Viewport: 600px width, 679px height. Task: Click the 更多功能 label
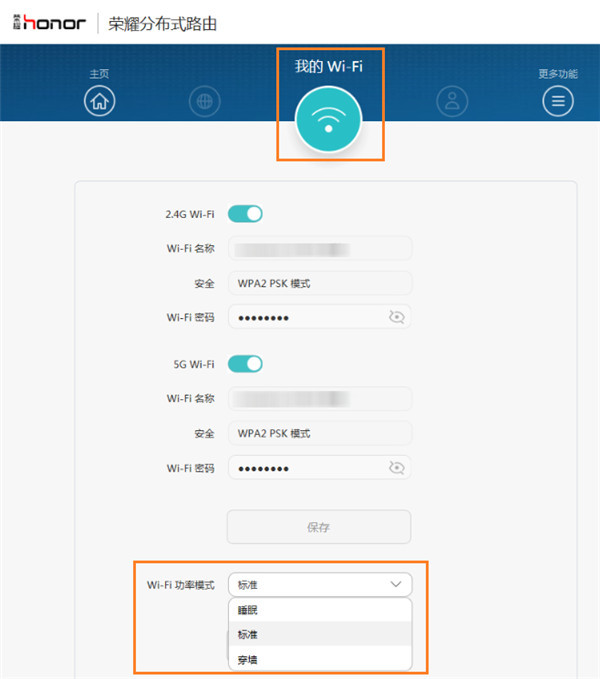point(558,74)
